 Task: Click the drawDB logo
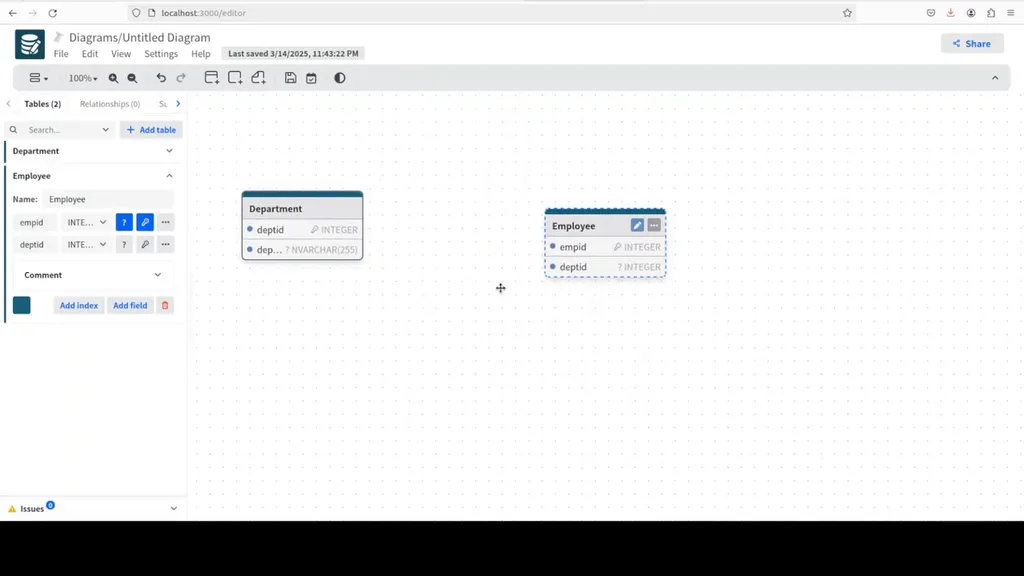(x=30, y=44)
